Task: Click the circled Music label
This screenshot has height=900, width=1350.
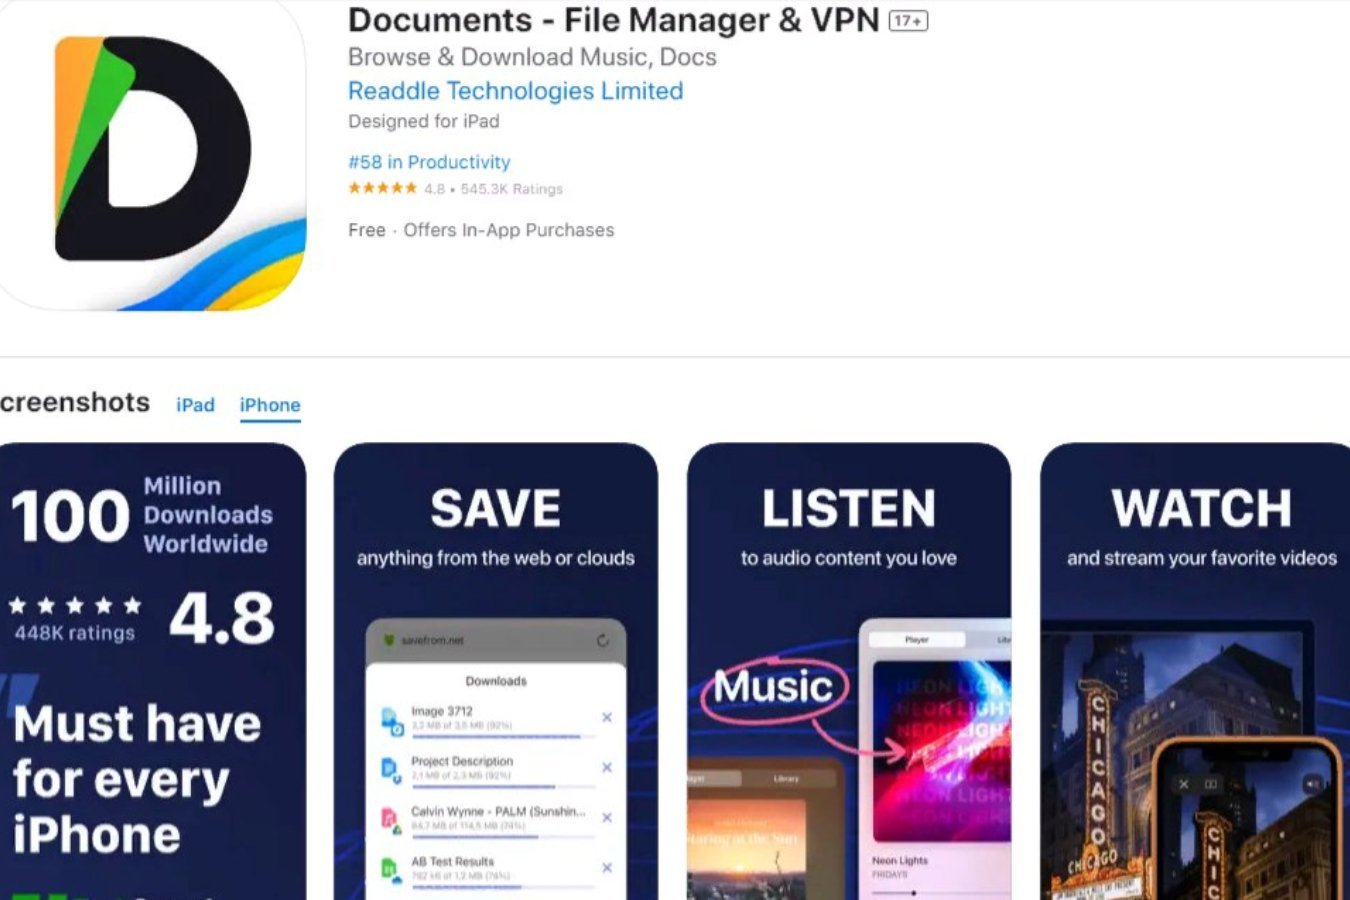Action: (x=773, y=687)
